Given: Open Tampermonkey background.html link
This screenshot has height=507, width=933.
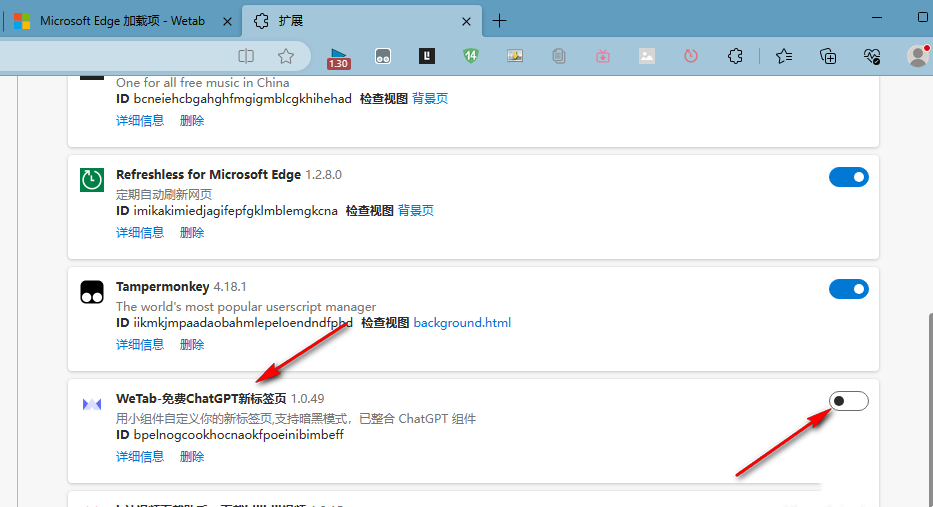Looking at the screenshot, I should [462, 323].
